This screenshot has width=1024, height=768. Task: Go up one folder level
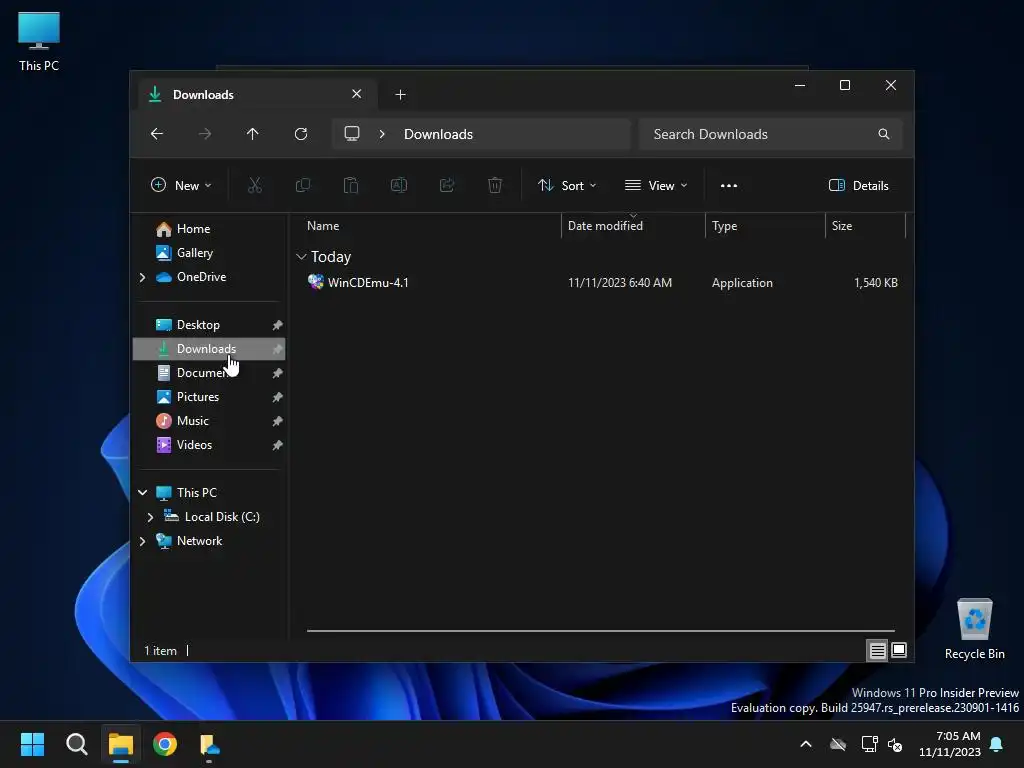point(253,134)
